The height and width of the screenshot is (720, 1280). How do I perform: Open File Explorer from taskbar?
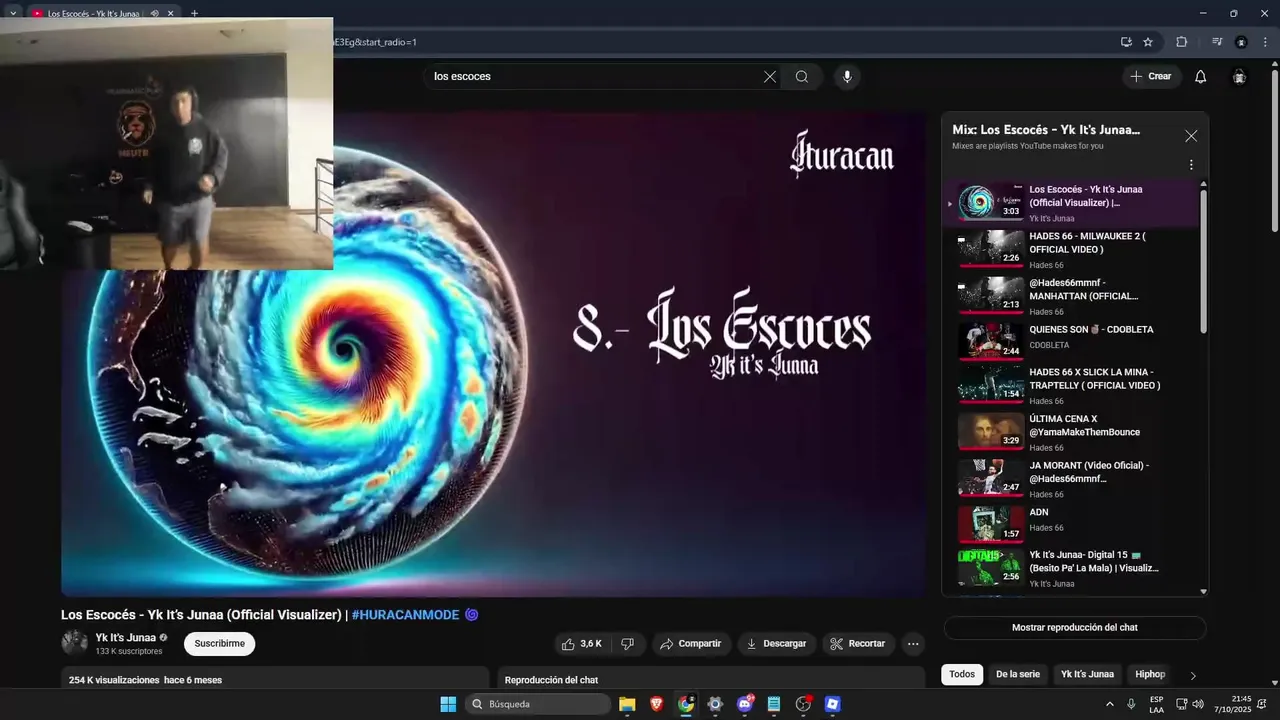click(627, 704)
